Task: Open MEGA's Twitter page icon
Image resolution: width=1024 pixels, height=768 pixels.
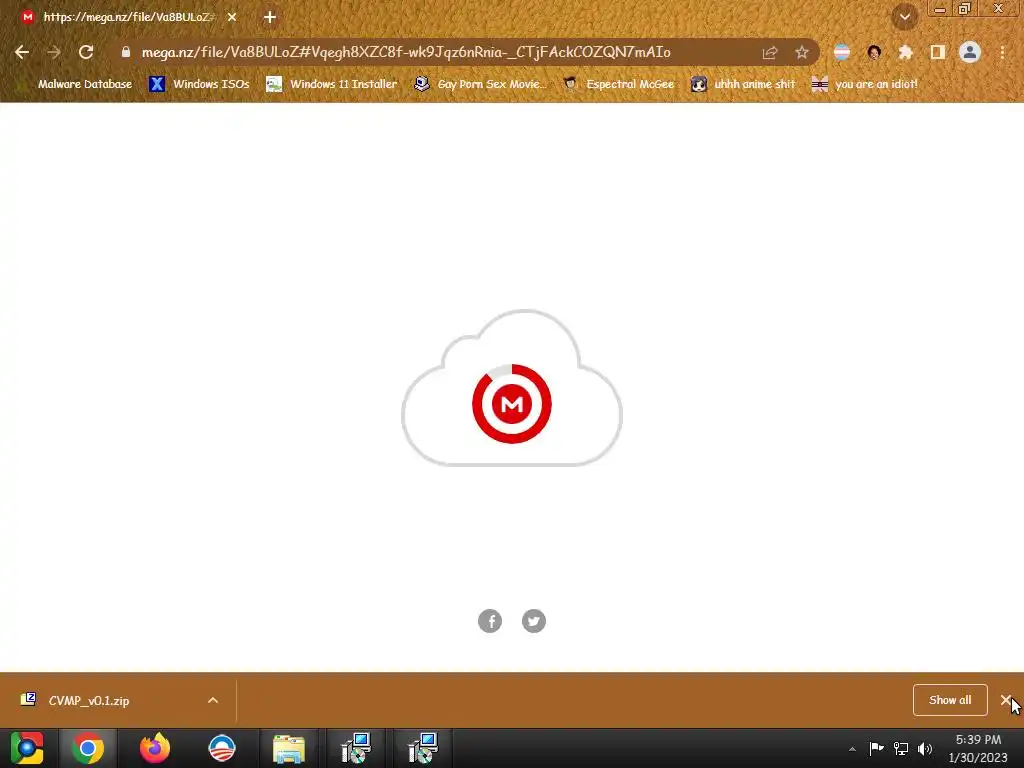Action: [x=534, y=621]
